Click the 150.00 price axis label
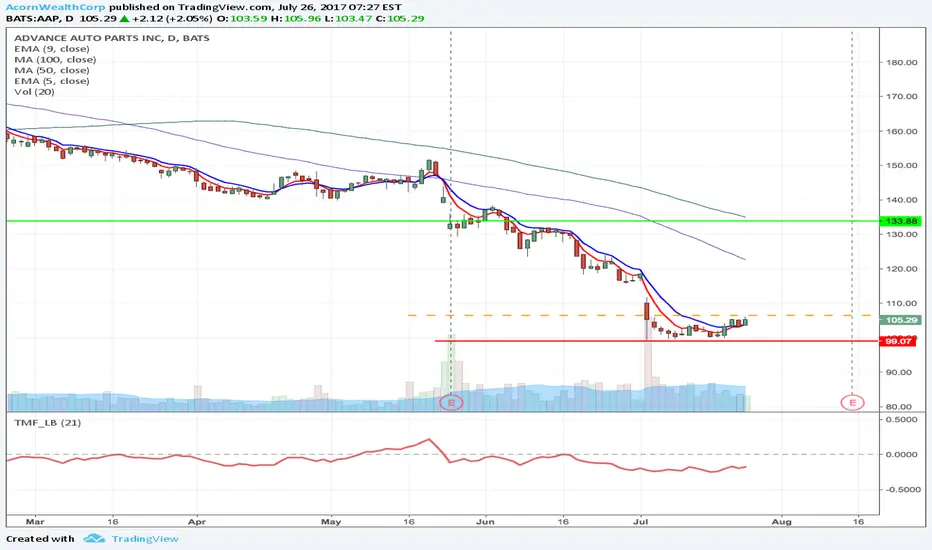 (902, 165)
